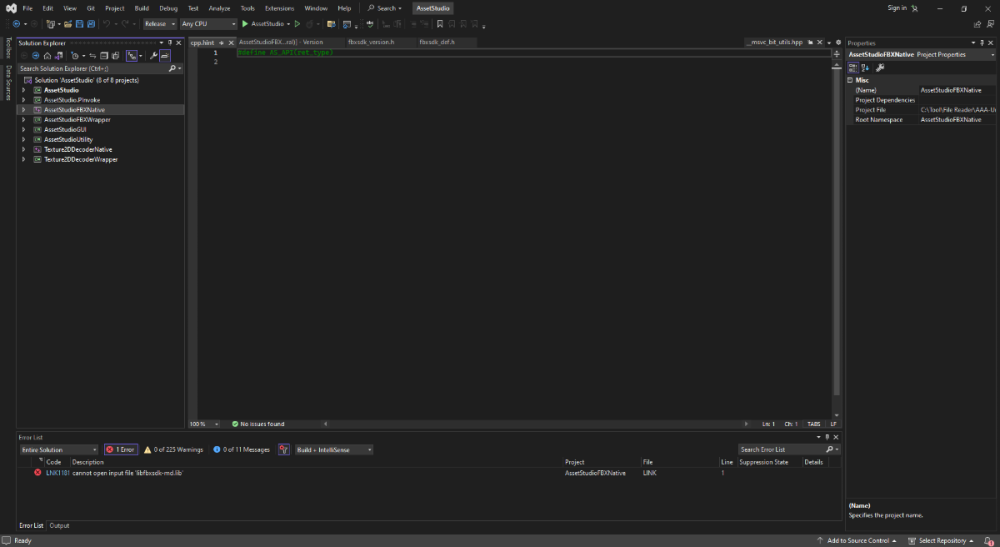
Task: Click the Property Pages wrench icon in Properties panel
Action: 880,68
